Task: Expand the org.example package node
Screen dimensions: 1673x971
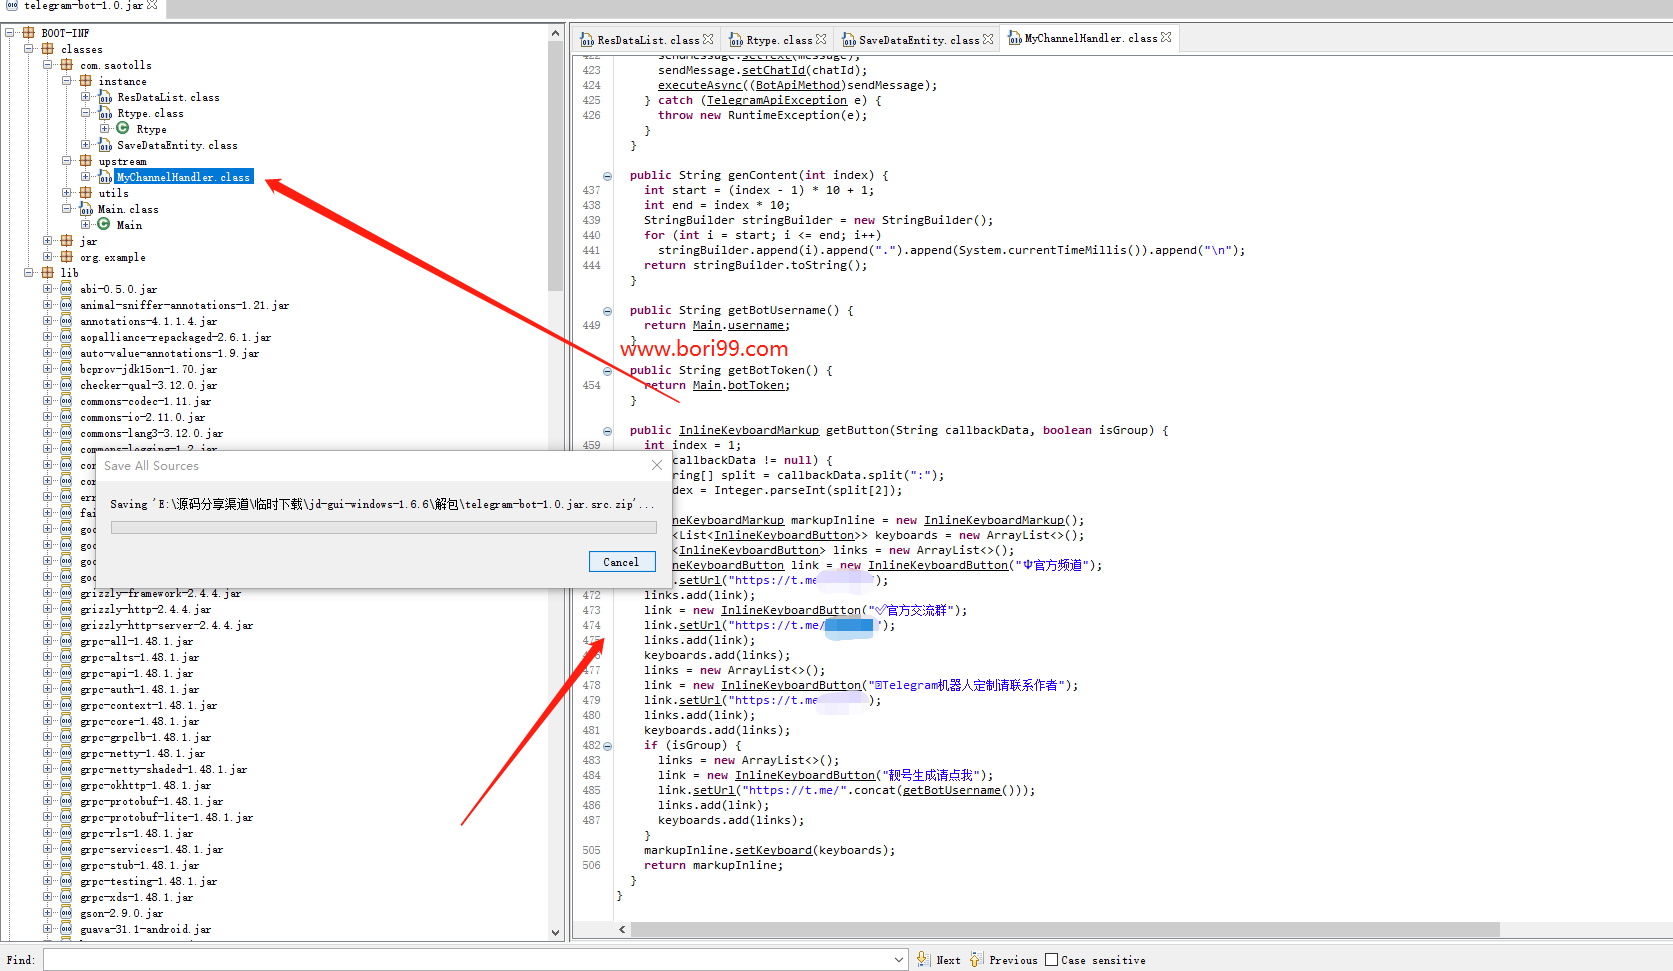Action: click(x=48, y=257)
